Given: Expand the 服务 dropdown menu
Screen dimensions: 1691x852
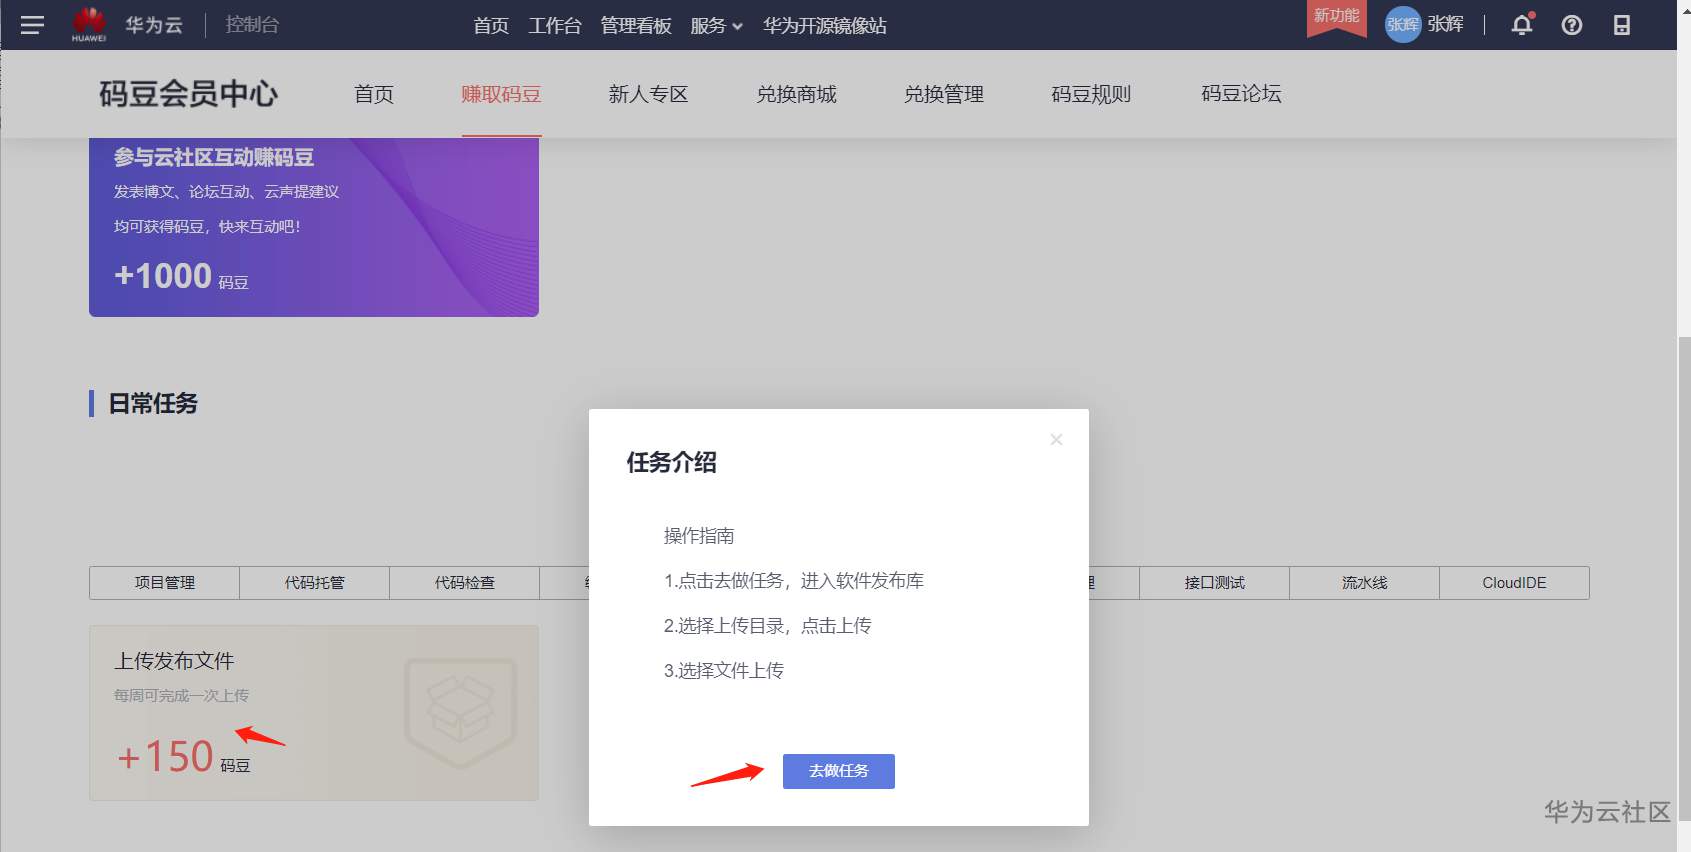Looking at the screenshot, I should click(x=716, y=25).
